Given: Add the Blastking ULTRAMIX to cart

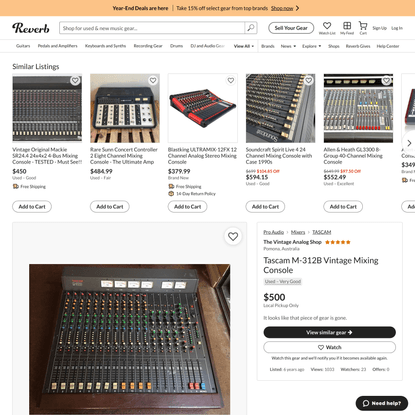Looking at the screenshot, I should click(187, 207).
